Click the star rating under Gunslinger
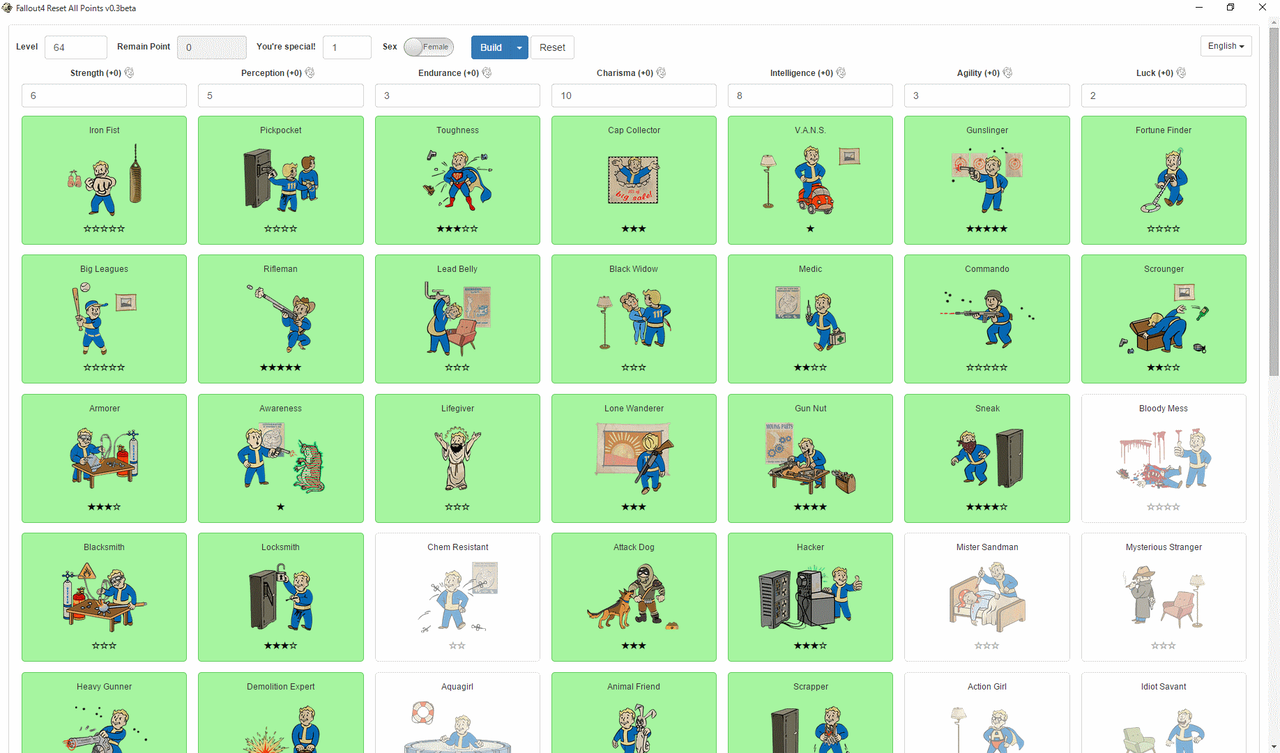Screen dimensions: 1280x753 pyautogui.click(x=988, y=229)
